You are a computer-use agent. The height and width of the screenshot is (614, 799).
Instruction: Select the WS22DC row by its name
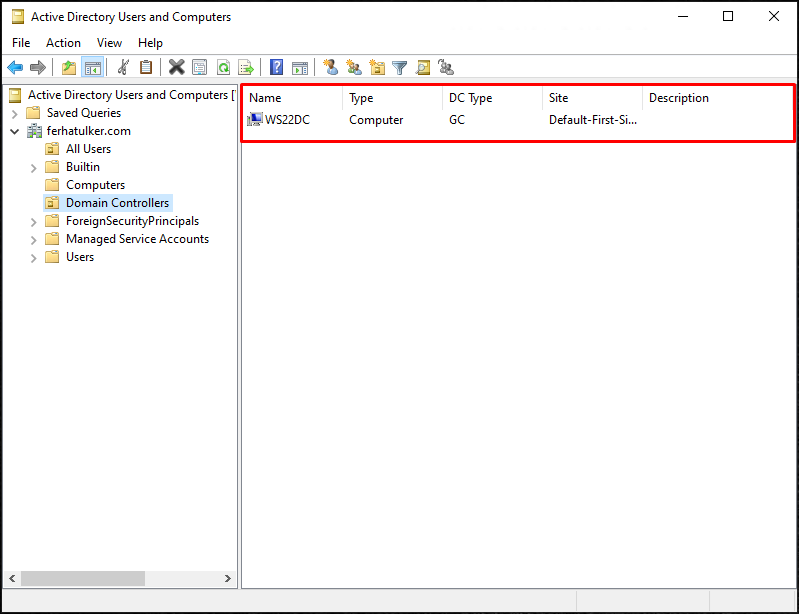(287, 120)
